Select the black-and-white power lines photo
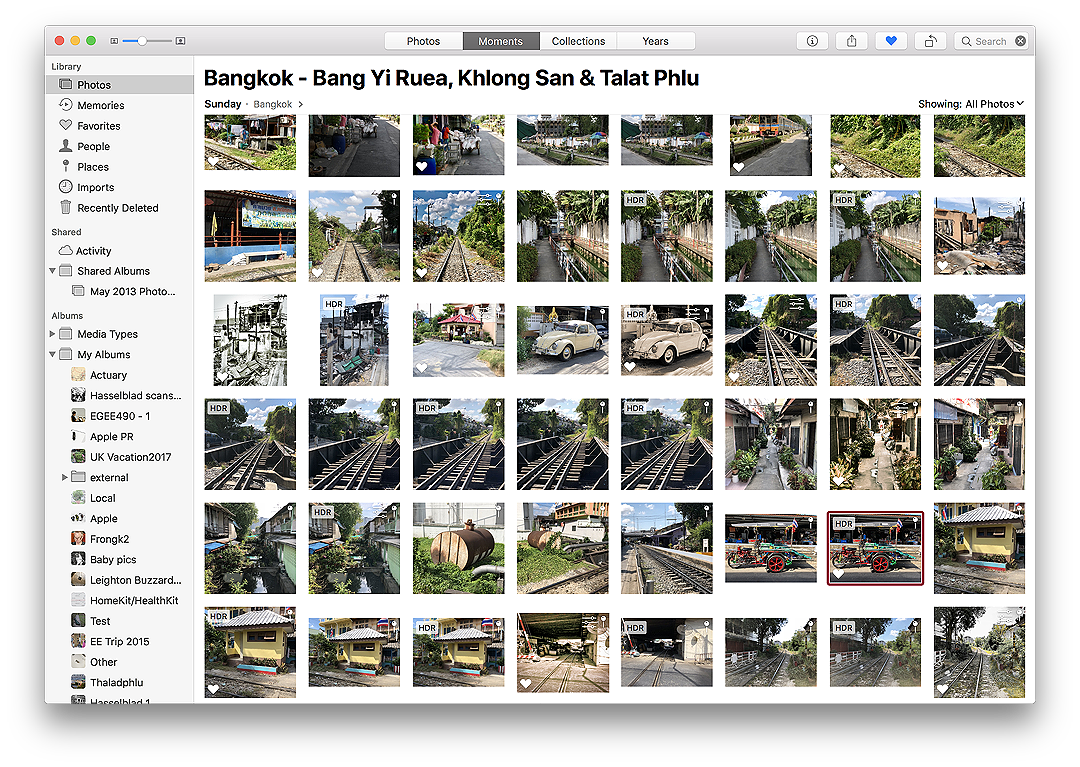The width and height of the screenshot is (1080, 767). click(250, 340)
